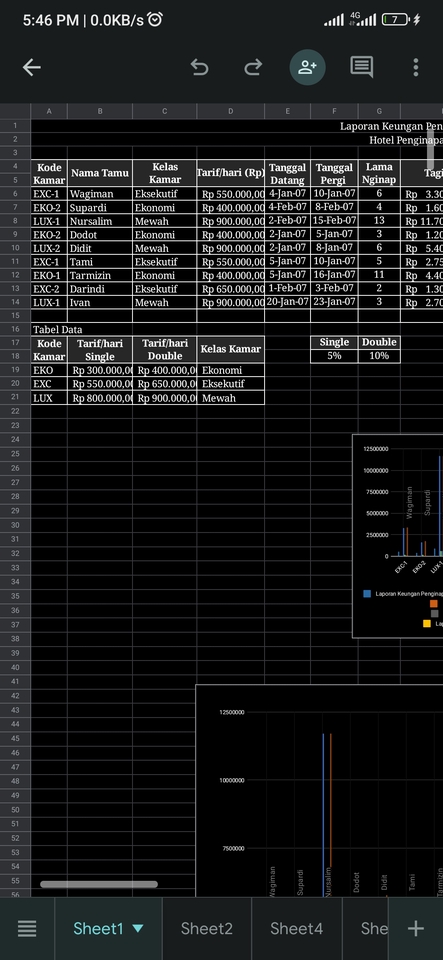Select the 'Rp 650.000,00' cell in Tarif/hari Double column
This screenshot has height=960, width=443.
pos(165,384)
